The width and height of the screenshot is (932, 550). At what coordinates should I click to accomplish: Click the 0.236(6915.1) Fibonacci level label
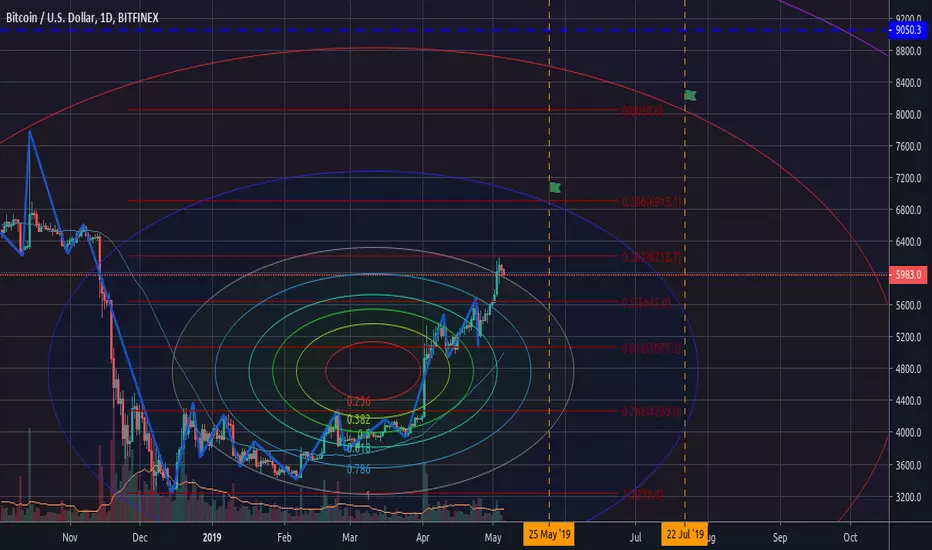coord(651,202)
